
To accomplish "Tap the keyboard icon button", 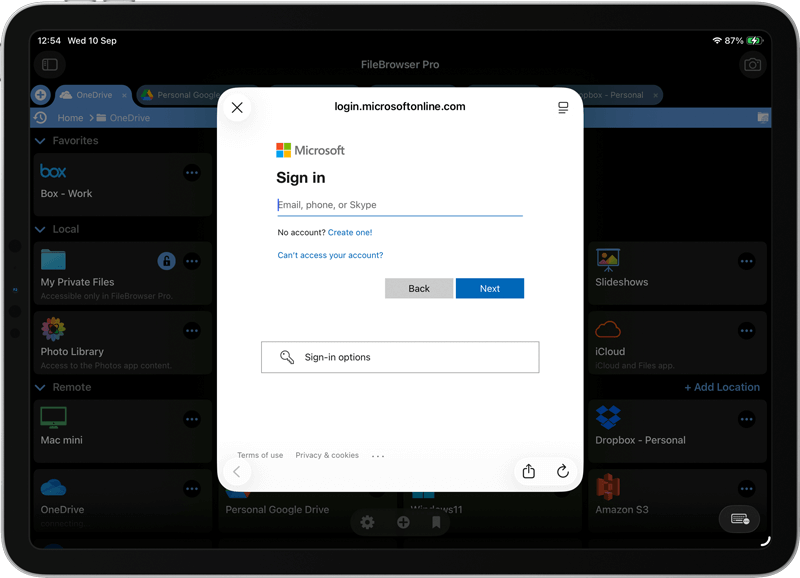I will point(740,518).
